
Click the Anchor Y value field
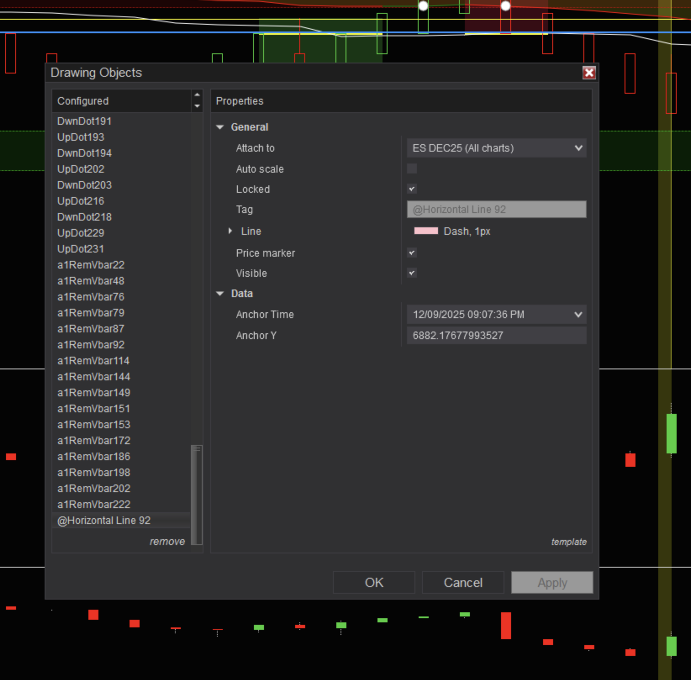[x=496, y=336]
